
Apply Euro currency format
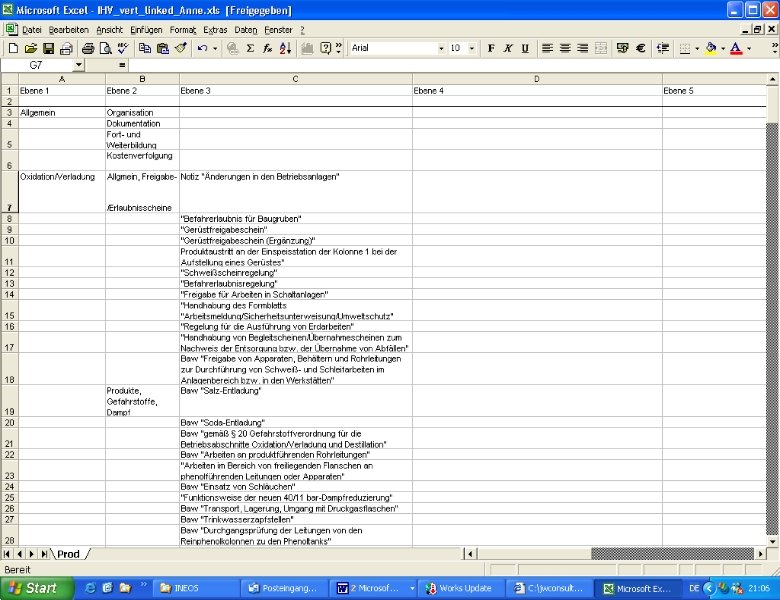(641, 48)
